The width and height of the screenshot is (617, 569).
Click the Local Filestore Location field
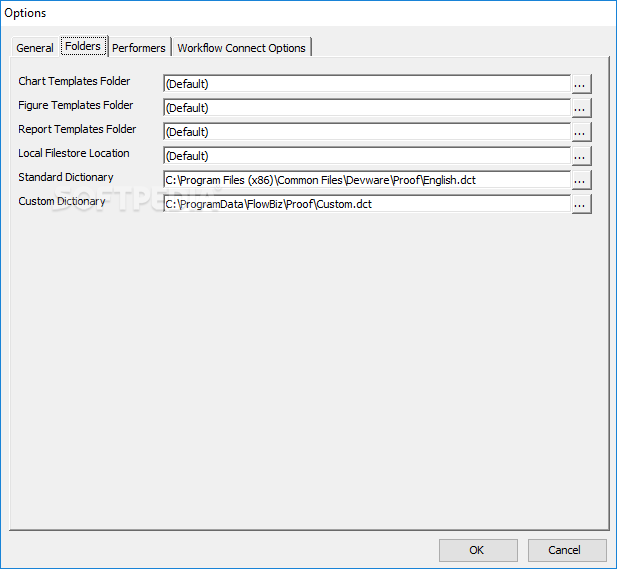point(367,156)
